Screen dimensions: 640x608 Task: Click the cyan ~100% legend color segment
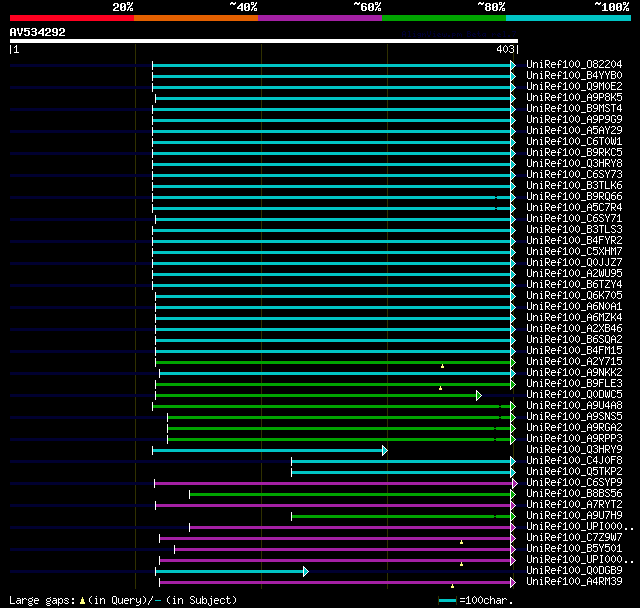pos(569,18)
